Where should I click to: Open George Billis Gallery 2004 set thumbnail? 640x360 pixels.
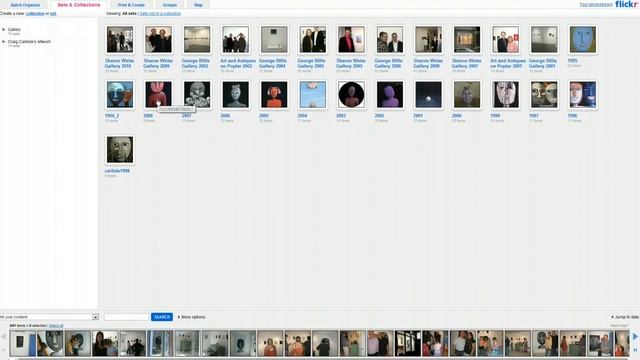click(x=274, y=40)
